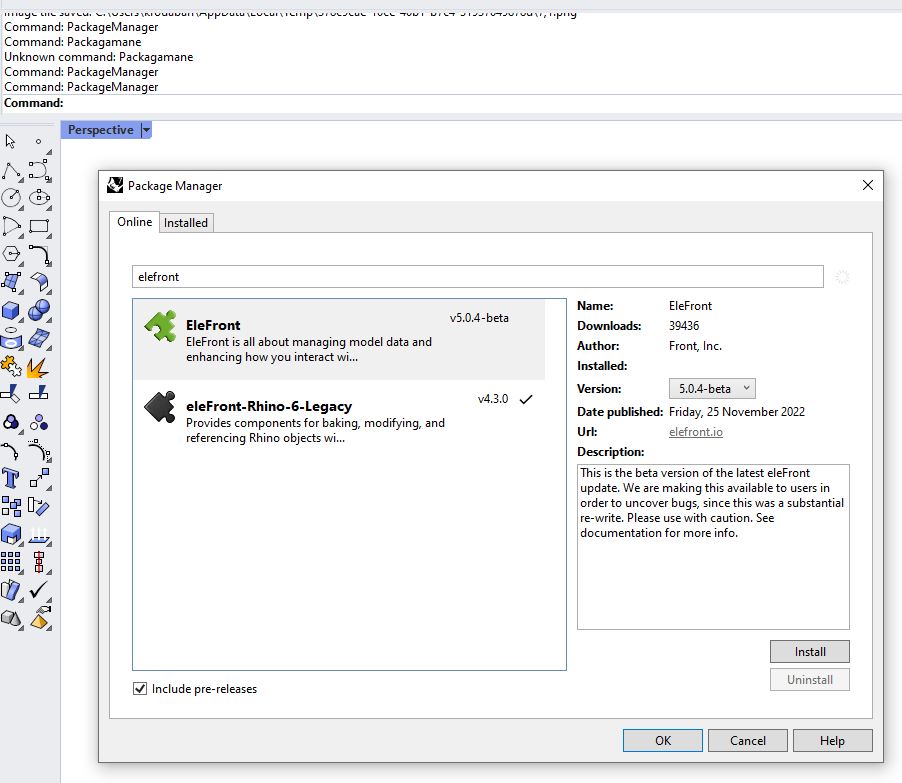Click the green EleFront puzzle icon

point(160,326)
